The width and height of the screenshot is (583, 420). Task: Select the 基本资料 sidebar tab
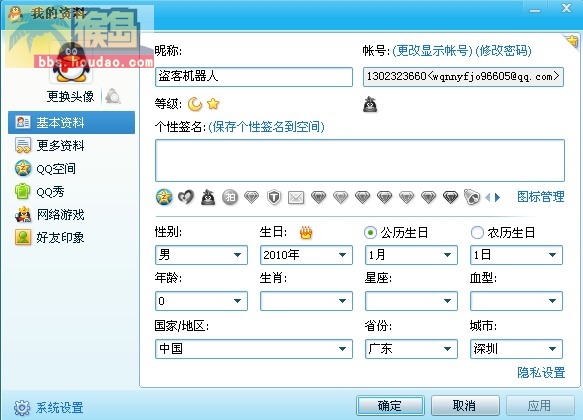pyautogui.click(x=71, y=122)
